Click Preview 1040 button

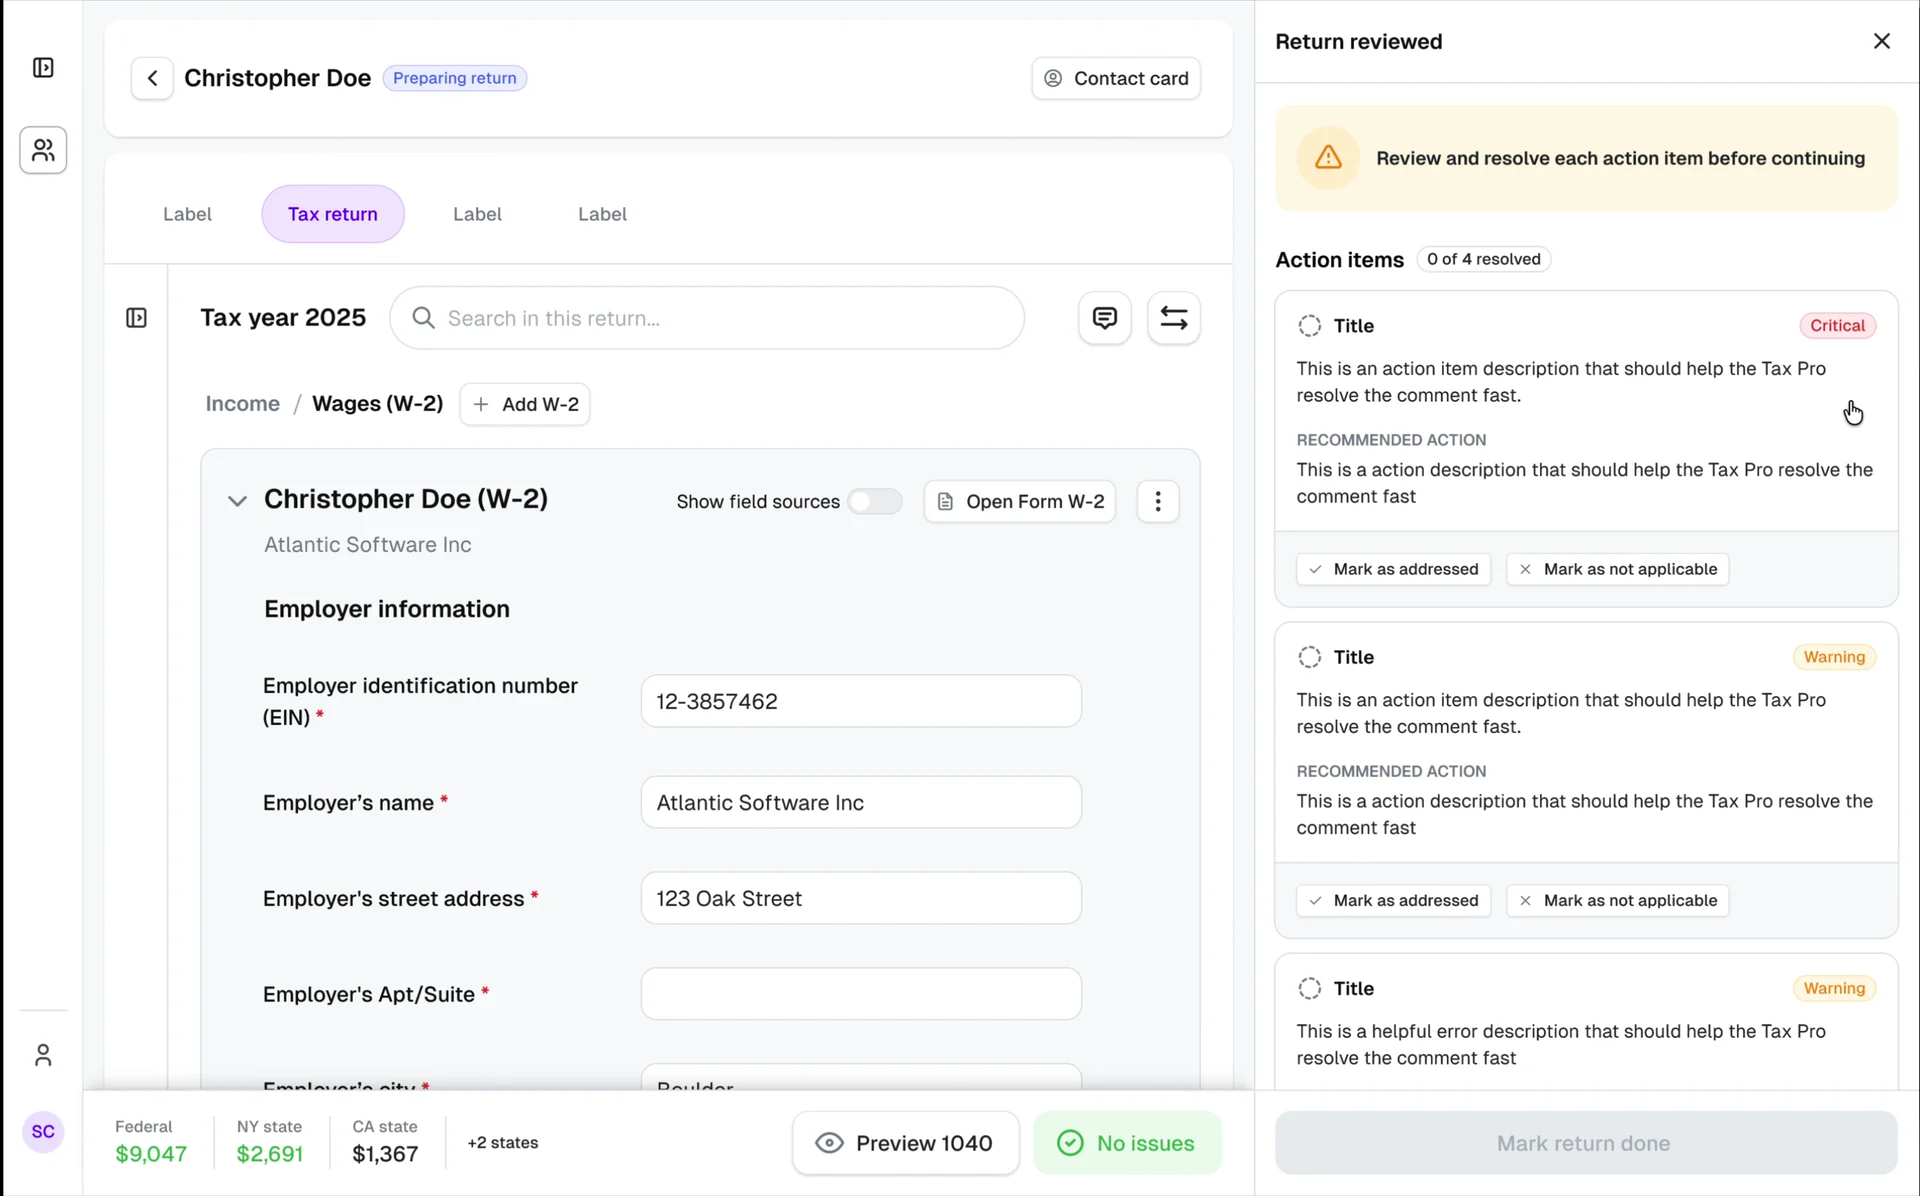906,1143
